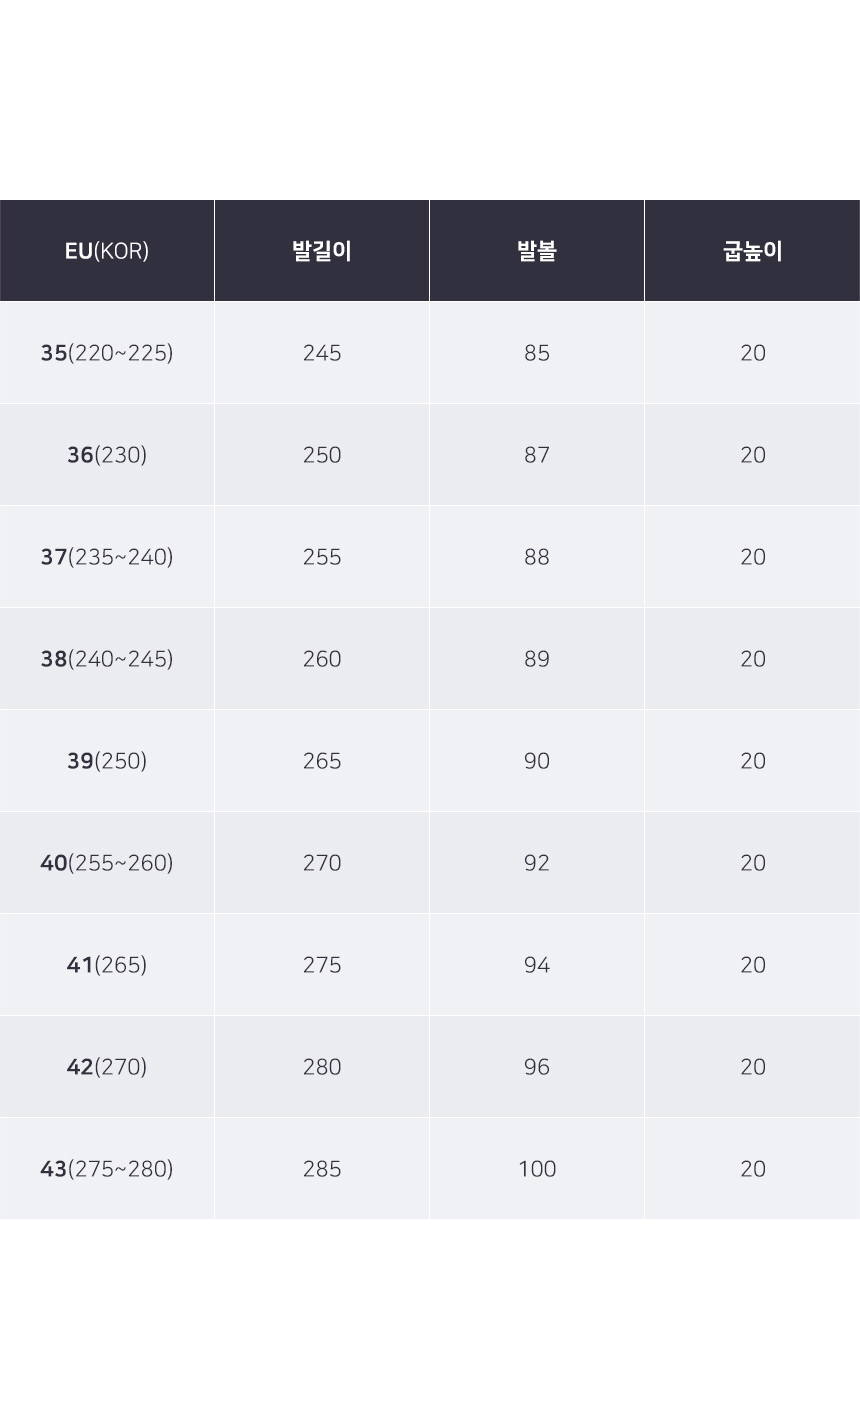Select foot length value 285
The image size is (860, 1419).
coord(322,1169)
